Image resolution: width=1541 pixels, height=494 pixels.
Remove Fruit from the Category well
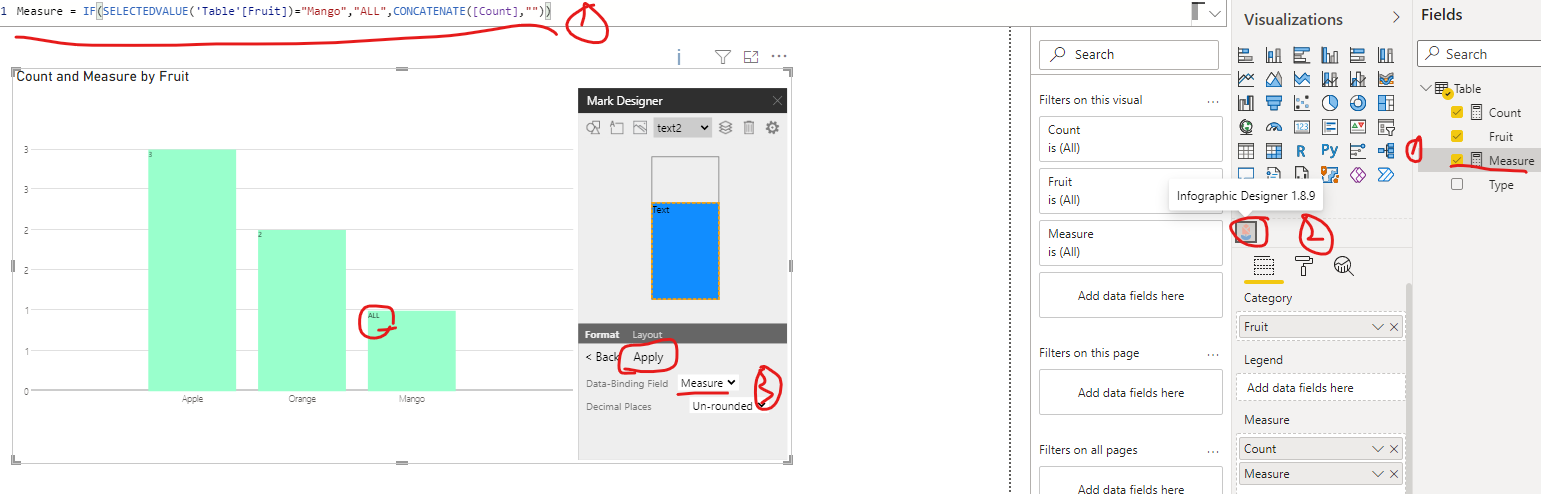tap(1394, 327)
